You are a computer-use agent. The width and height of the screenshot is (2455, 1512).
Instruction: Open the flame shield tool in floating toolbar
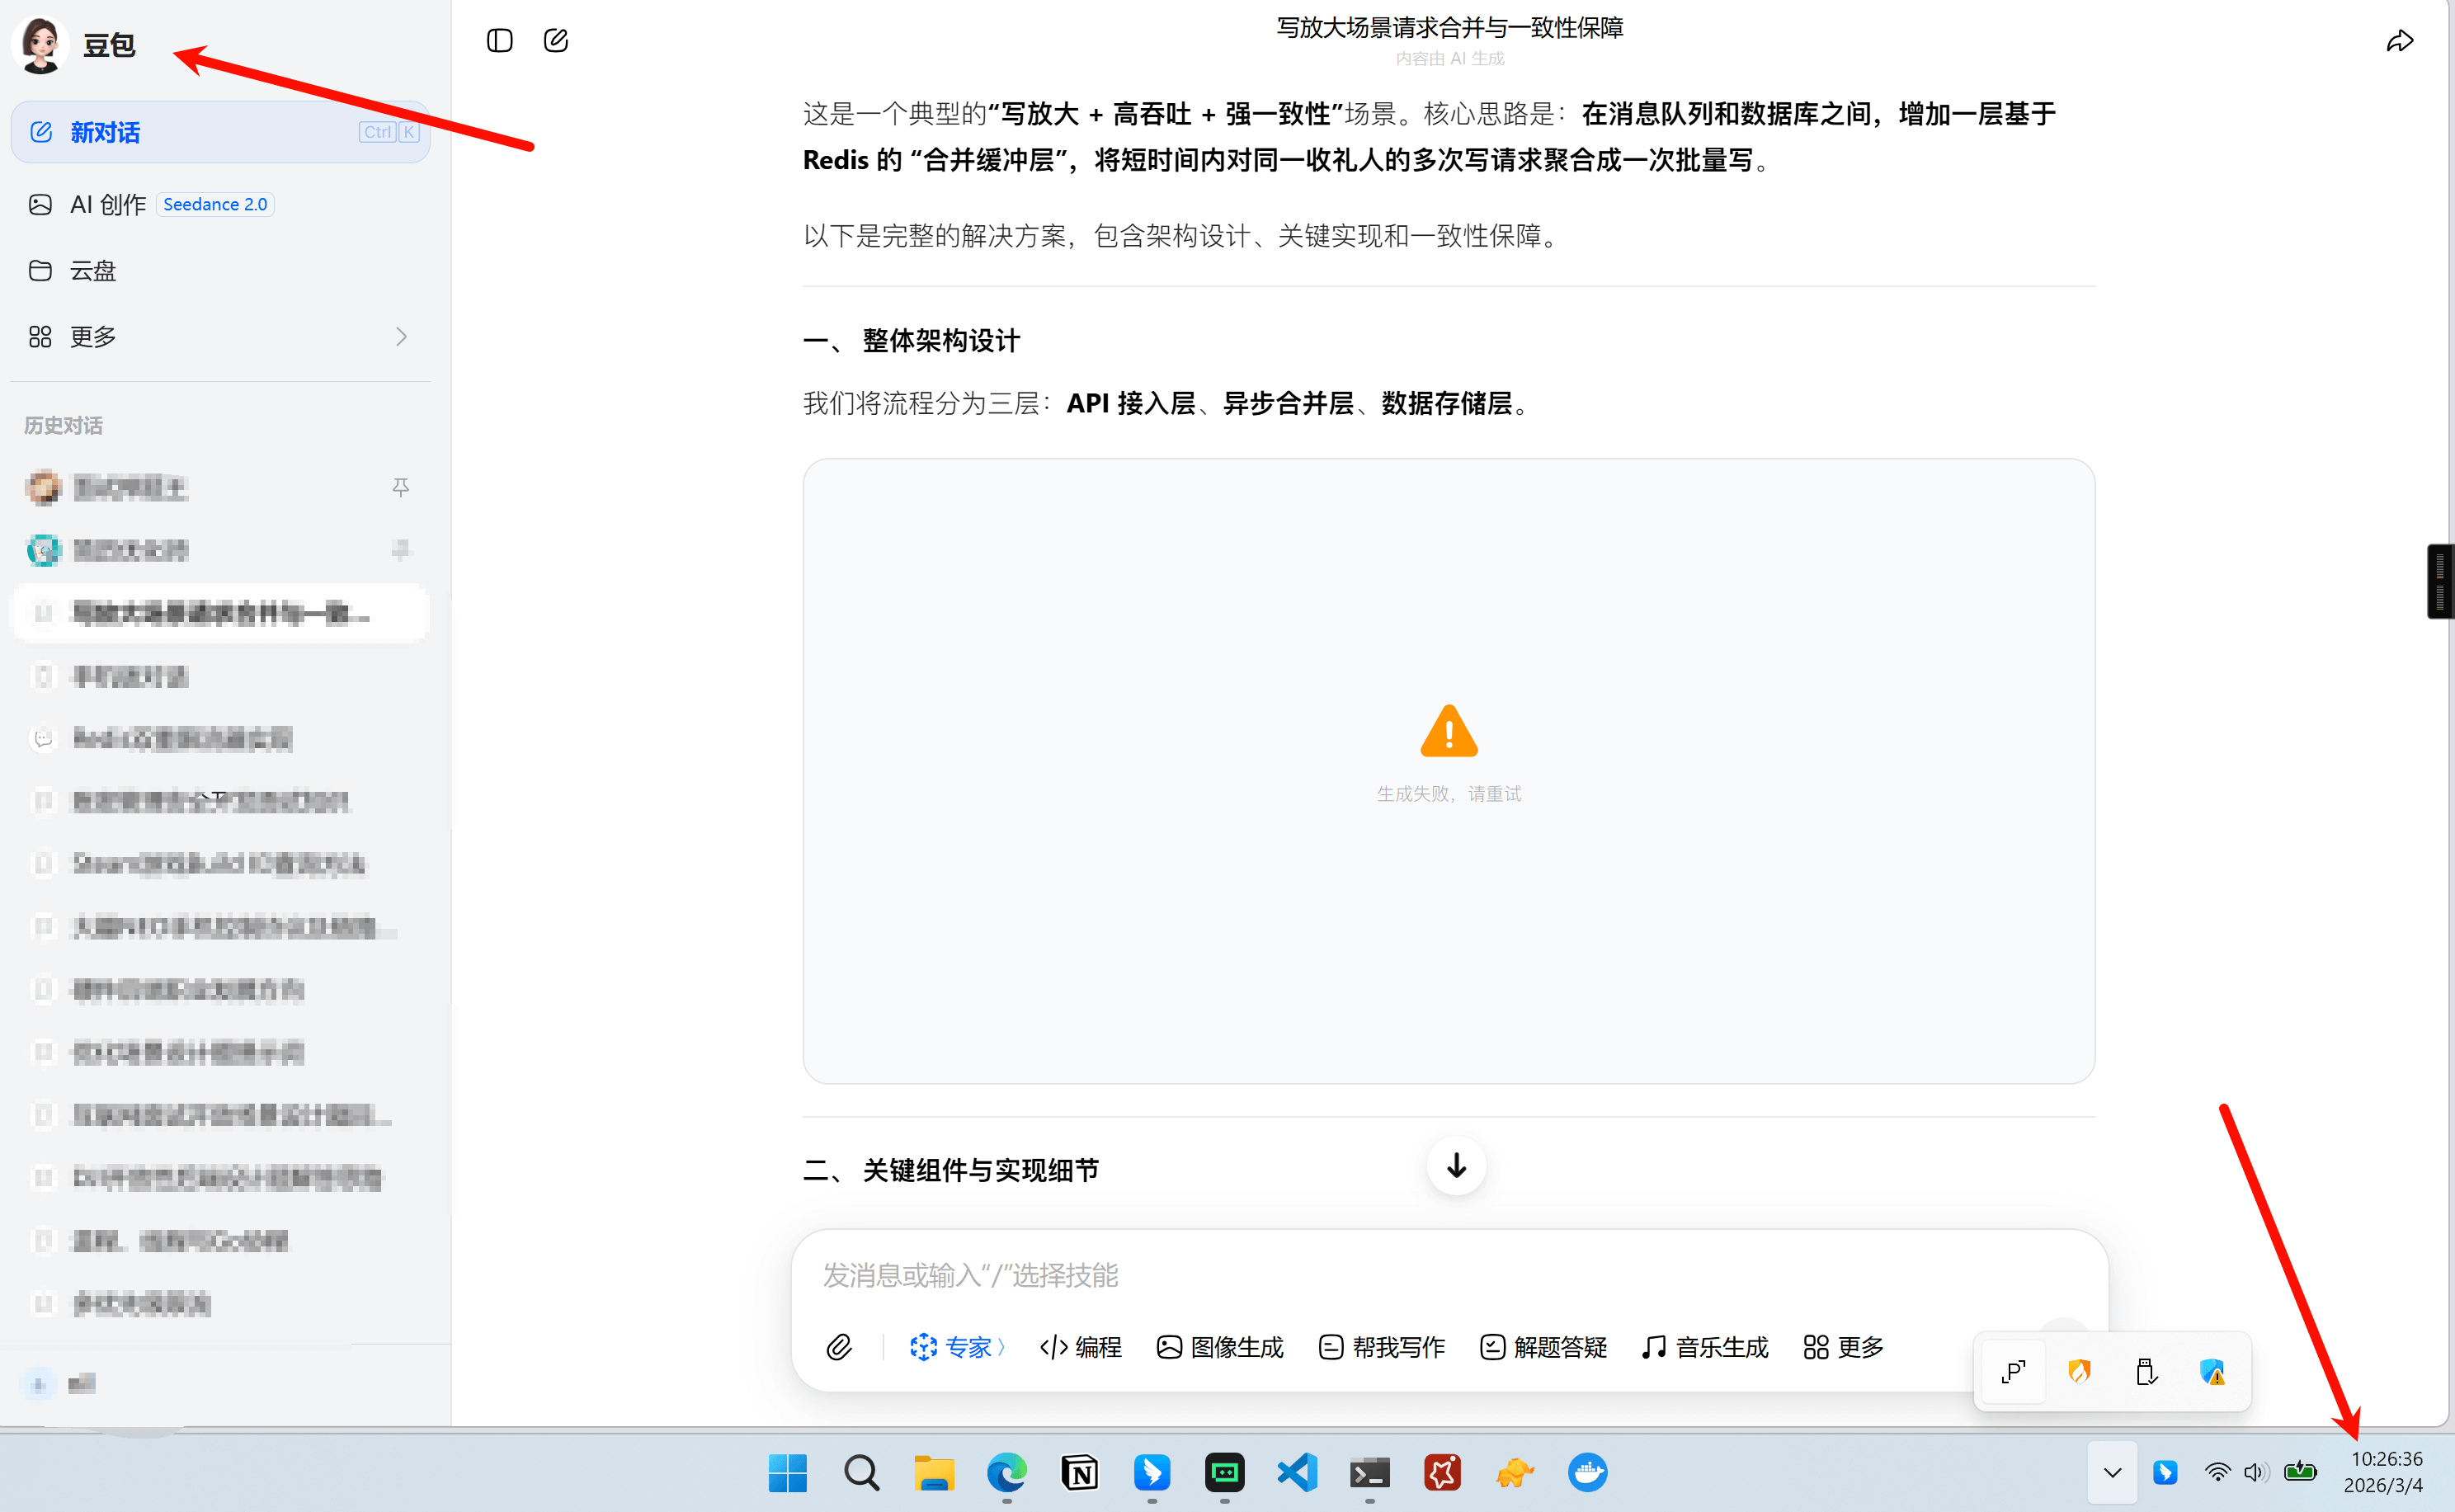pos(2080,1371)
